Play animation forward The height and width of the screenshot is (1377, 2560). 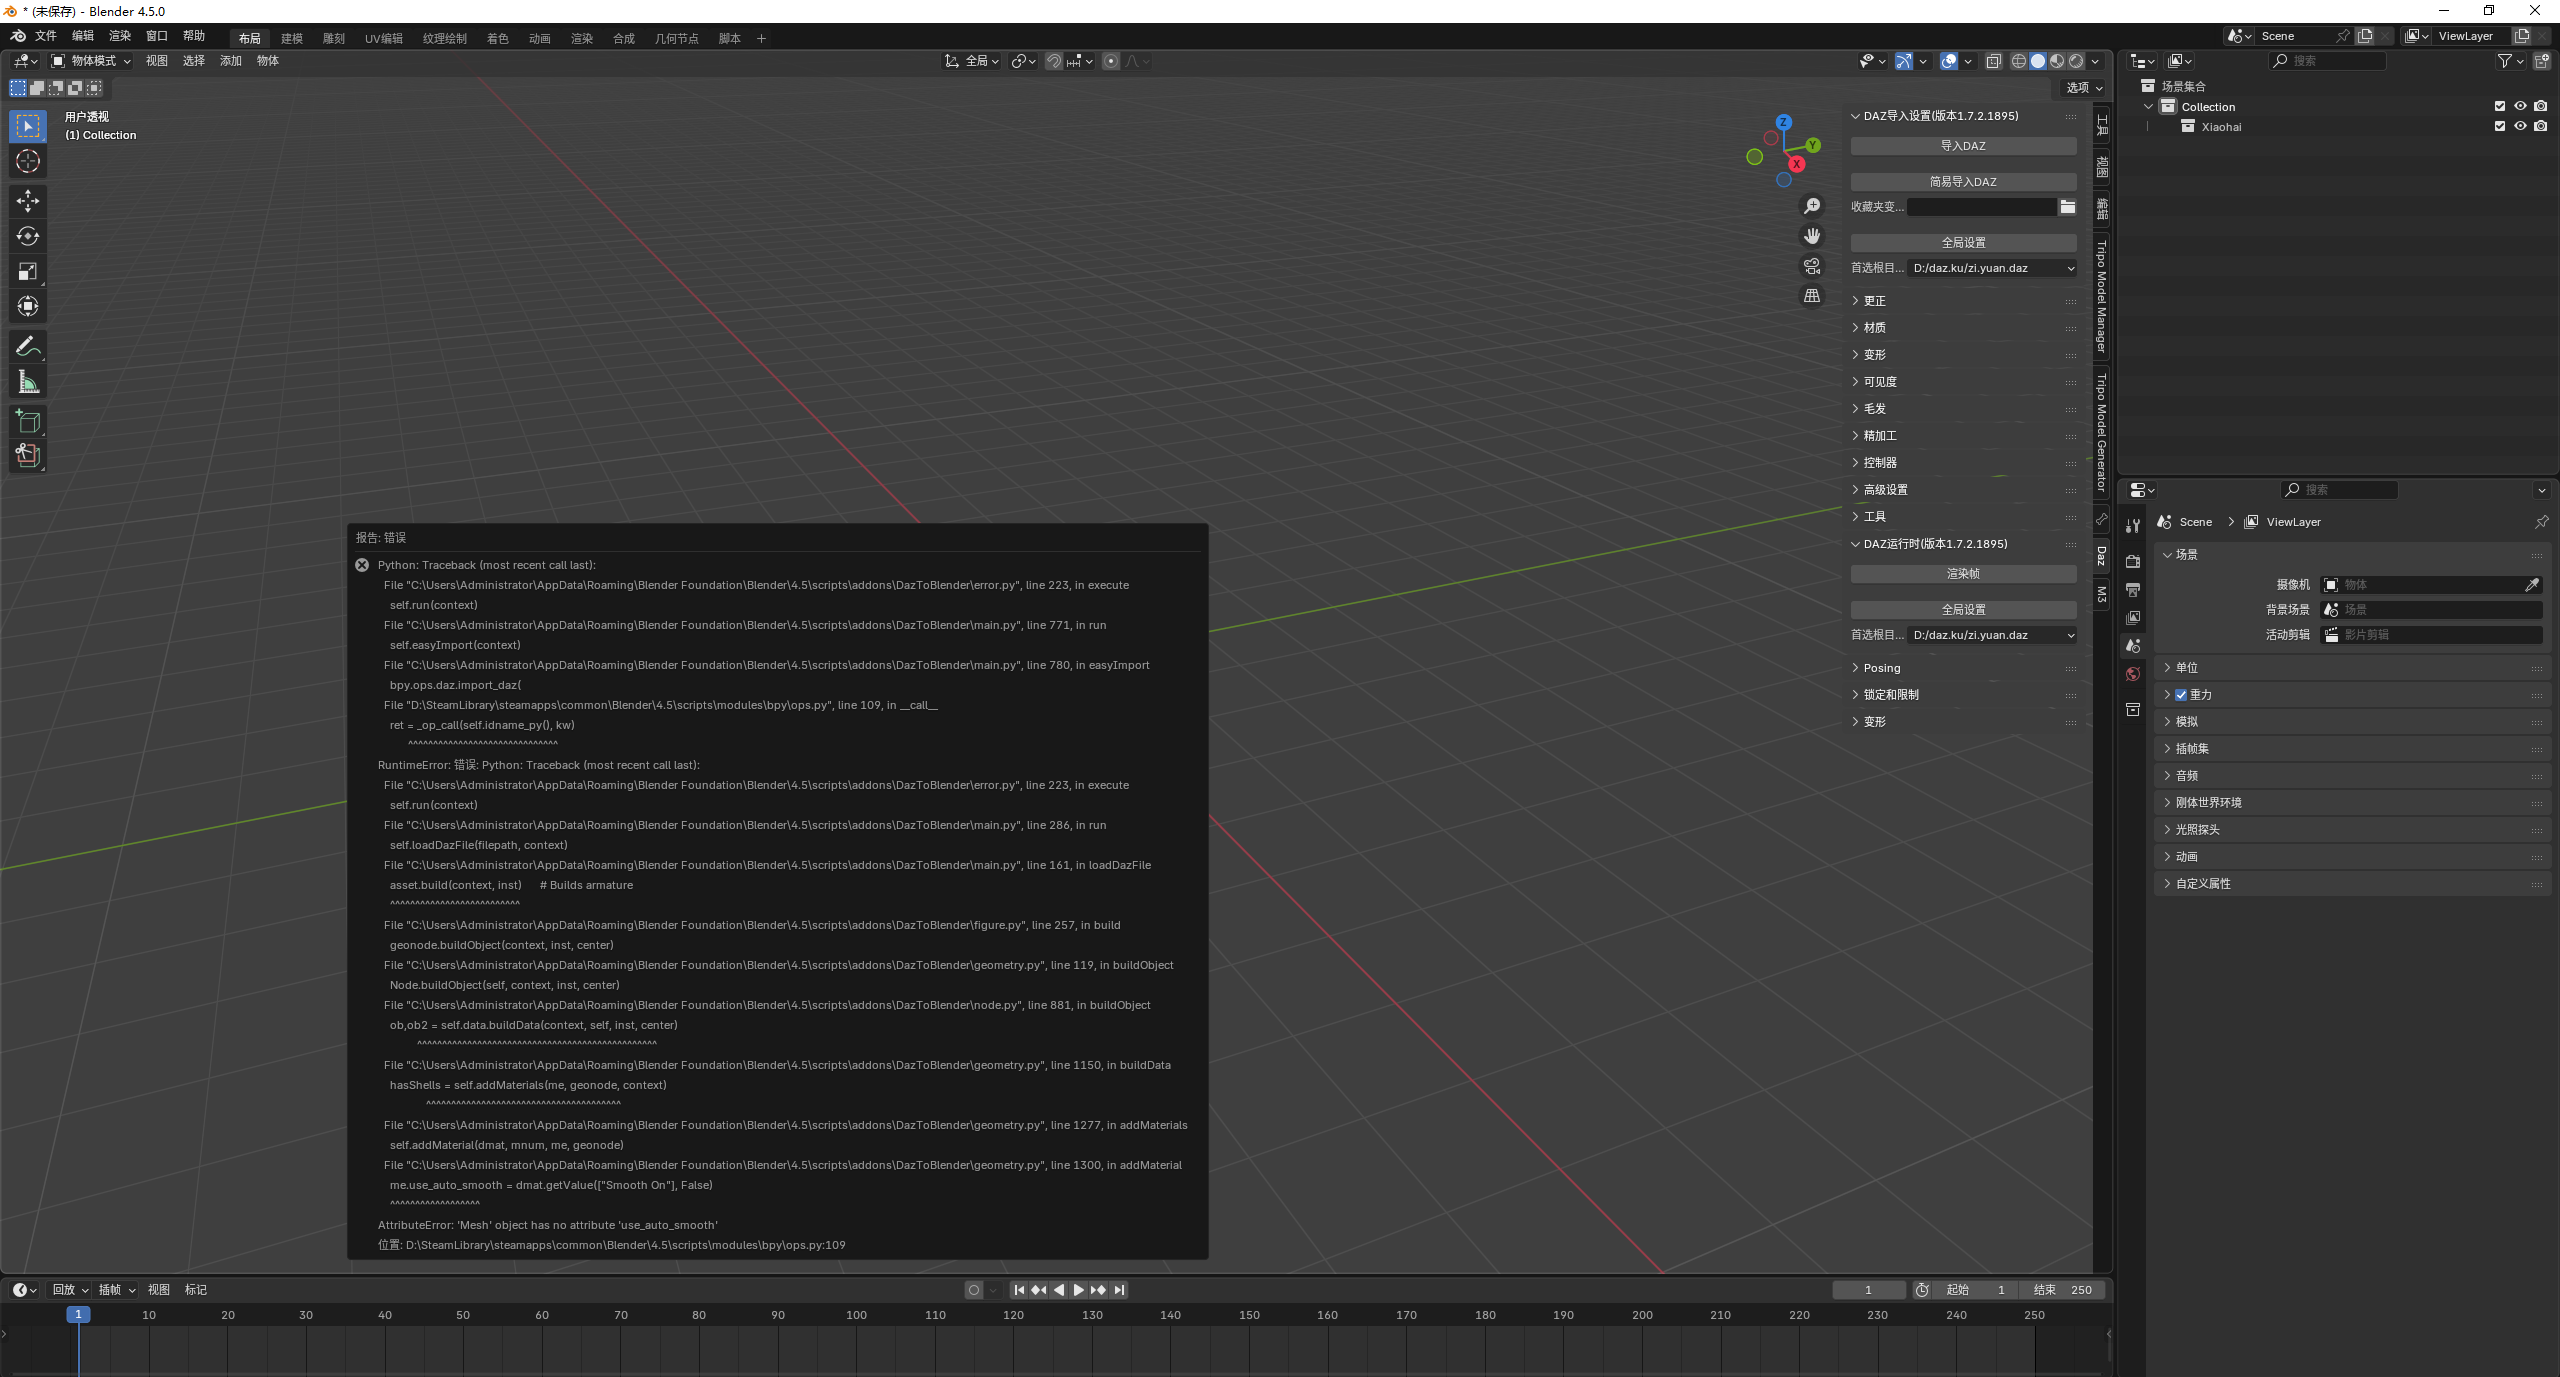pyautogui.click(x=1079, y=1290)
